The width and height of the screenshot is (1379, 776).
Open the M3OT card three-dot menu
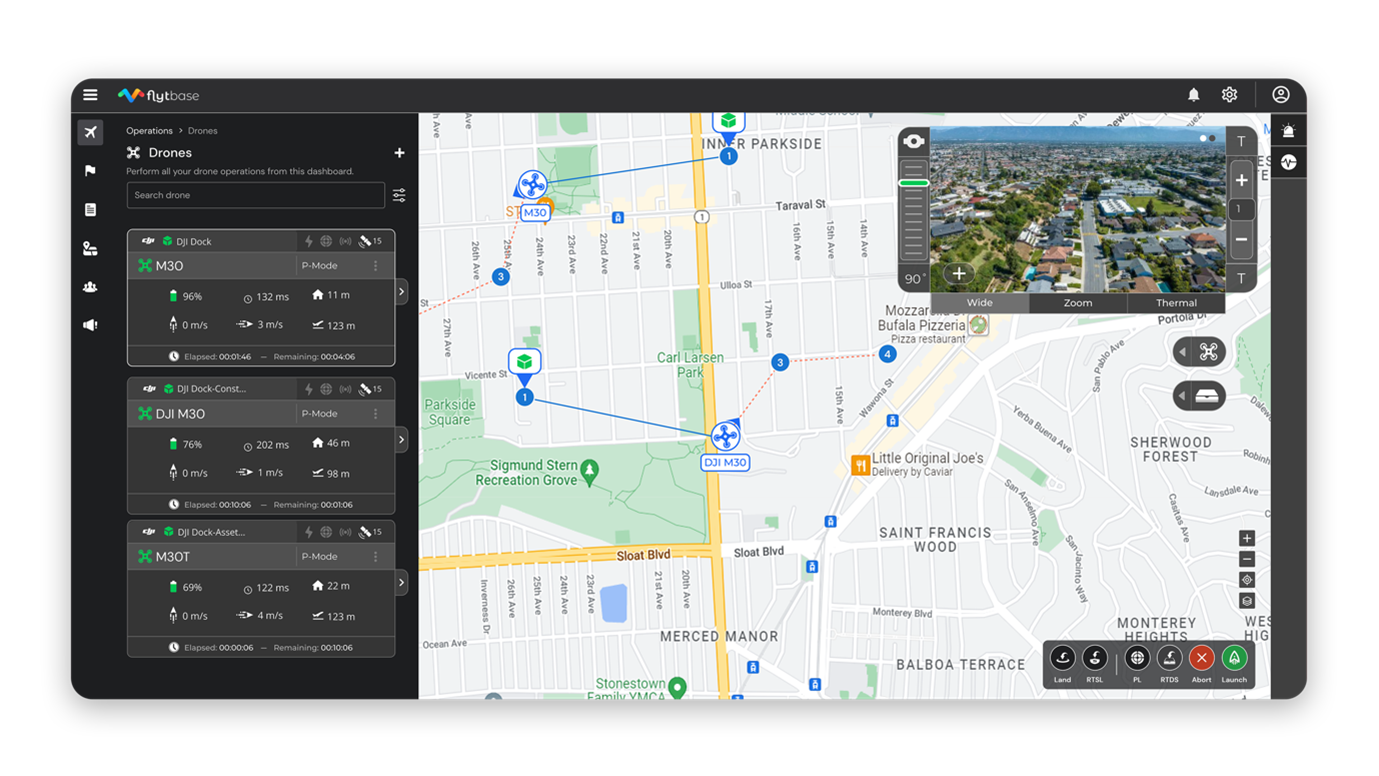pyautogui.click(x=376, y=557)
